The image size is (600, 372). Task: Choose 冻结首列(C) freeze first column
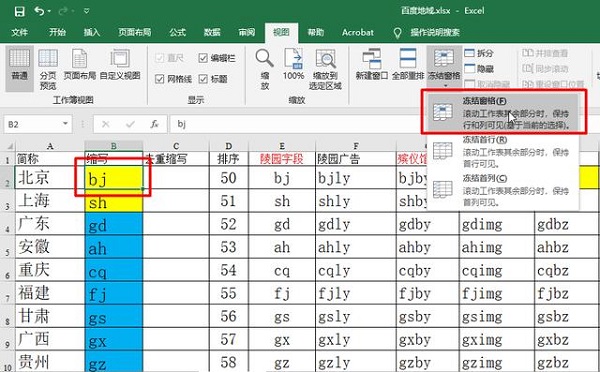(x=503, y=190)
